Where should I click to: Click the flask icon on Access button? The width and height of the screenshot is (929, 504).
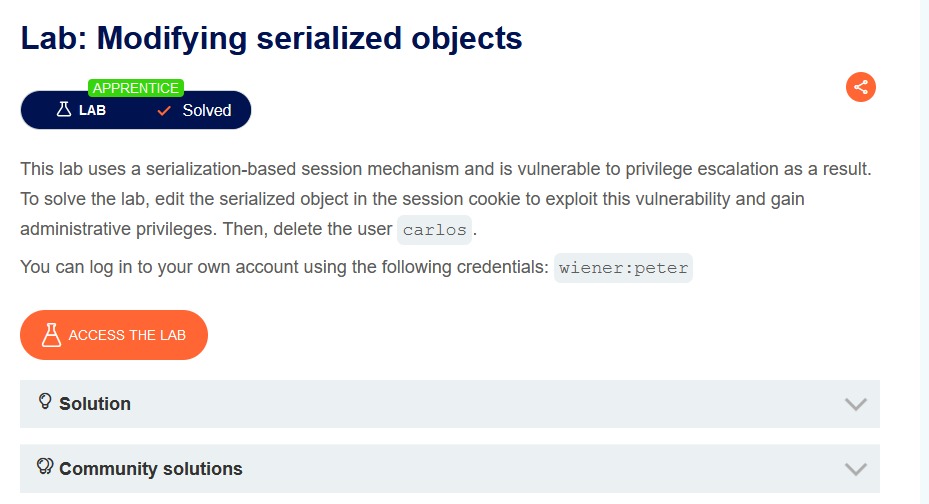[52, 335]
